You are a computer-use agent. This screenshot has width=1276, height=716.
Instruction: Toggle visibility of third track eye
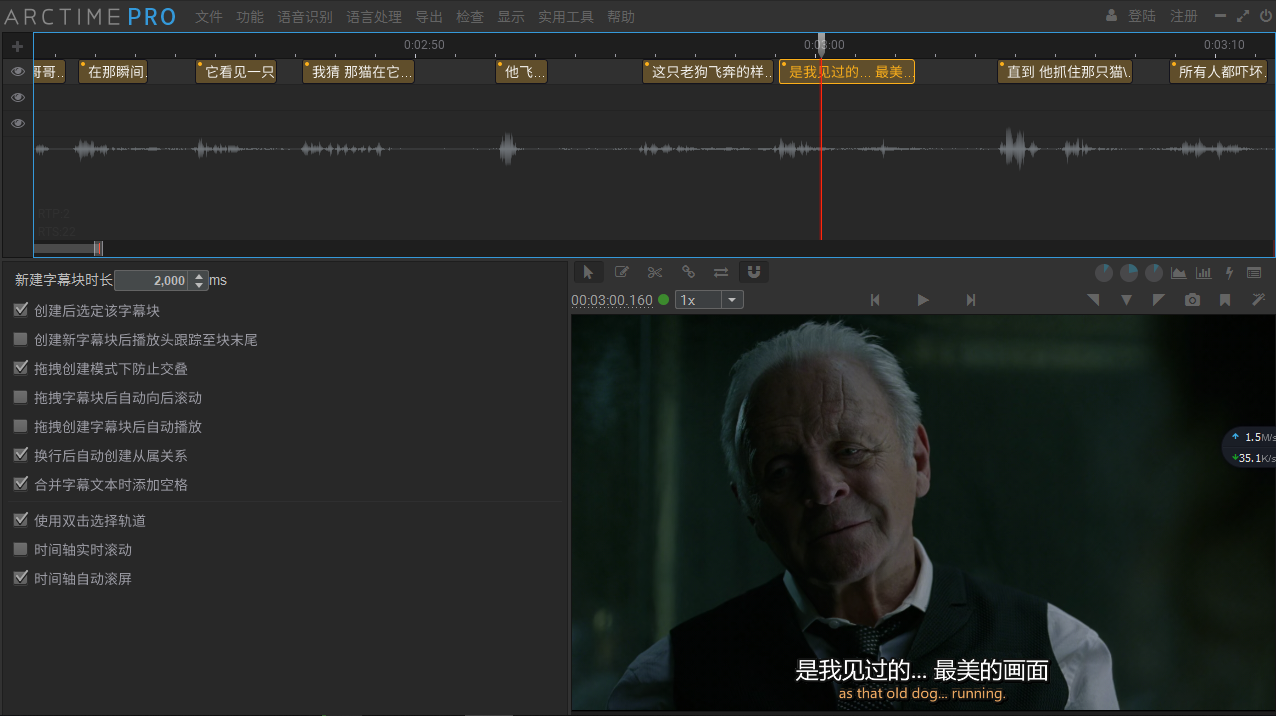click(17, 123)
